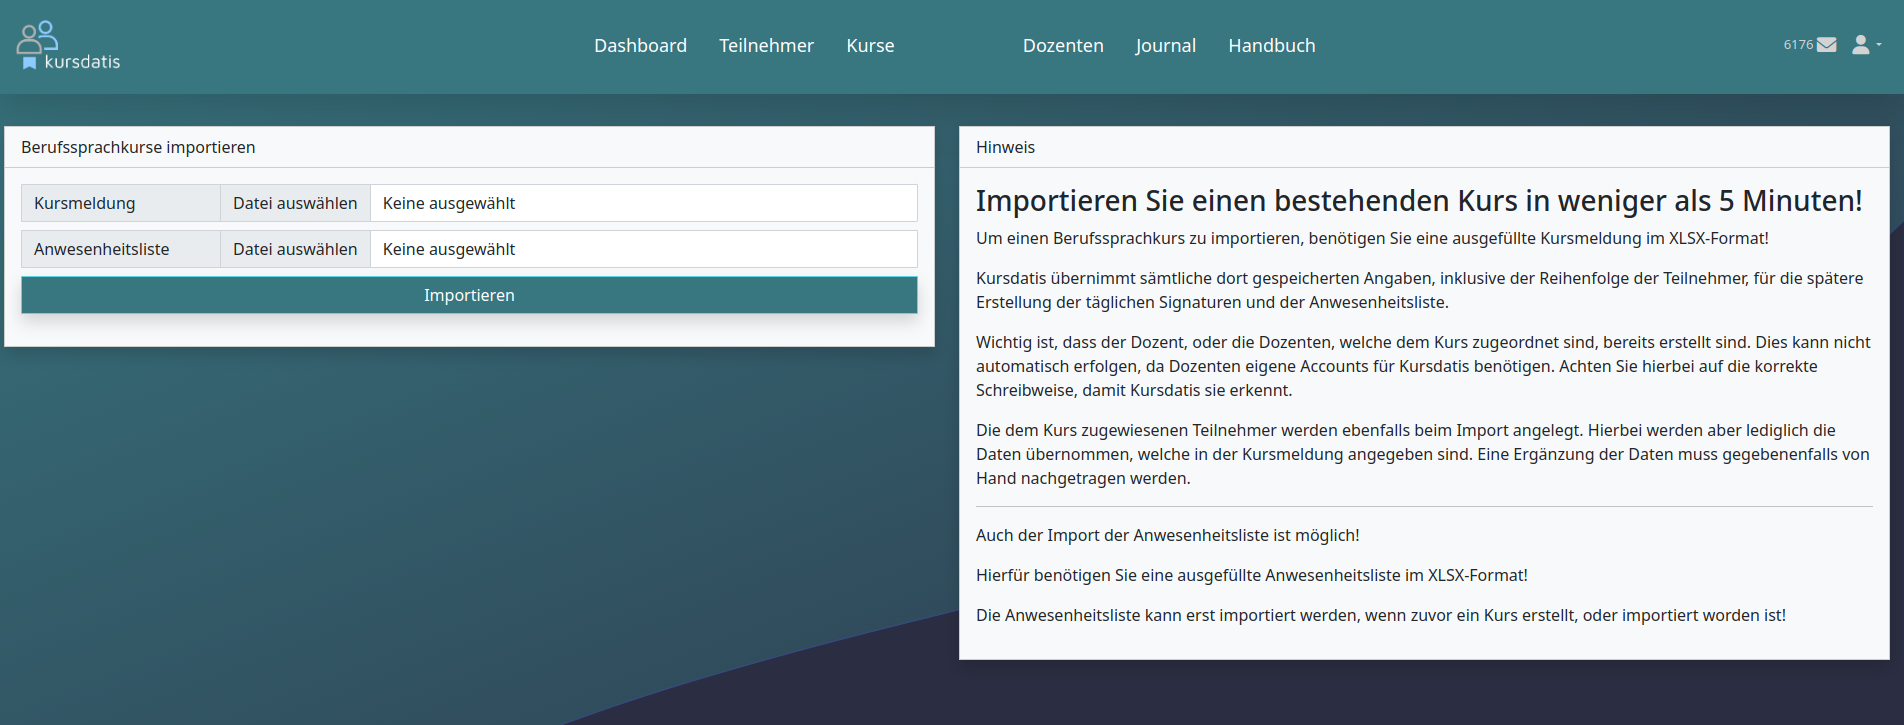1904x725 pixels.
Task: Click heading Importieren Sie einen bestehenden Kurs
Action: pyautogui.click(x=1419, y=201)
